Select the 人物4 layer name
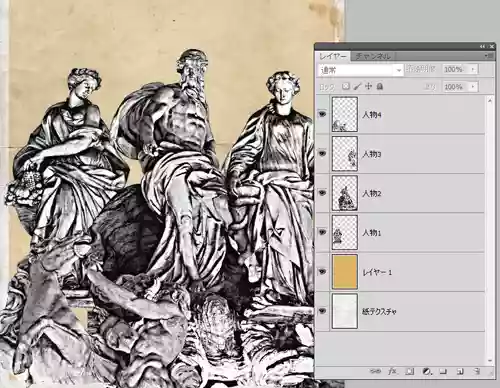 [372, 115]
